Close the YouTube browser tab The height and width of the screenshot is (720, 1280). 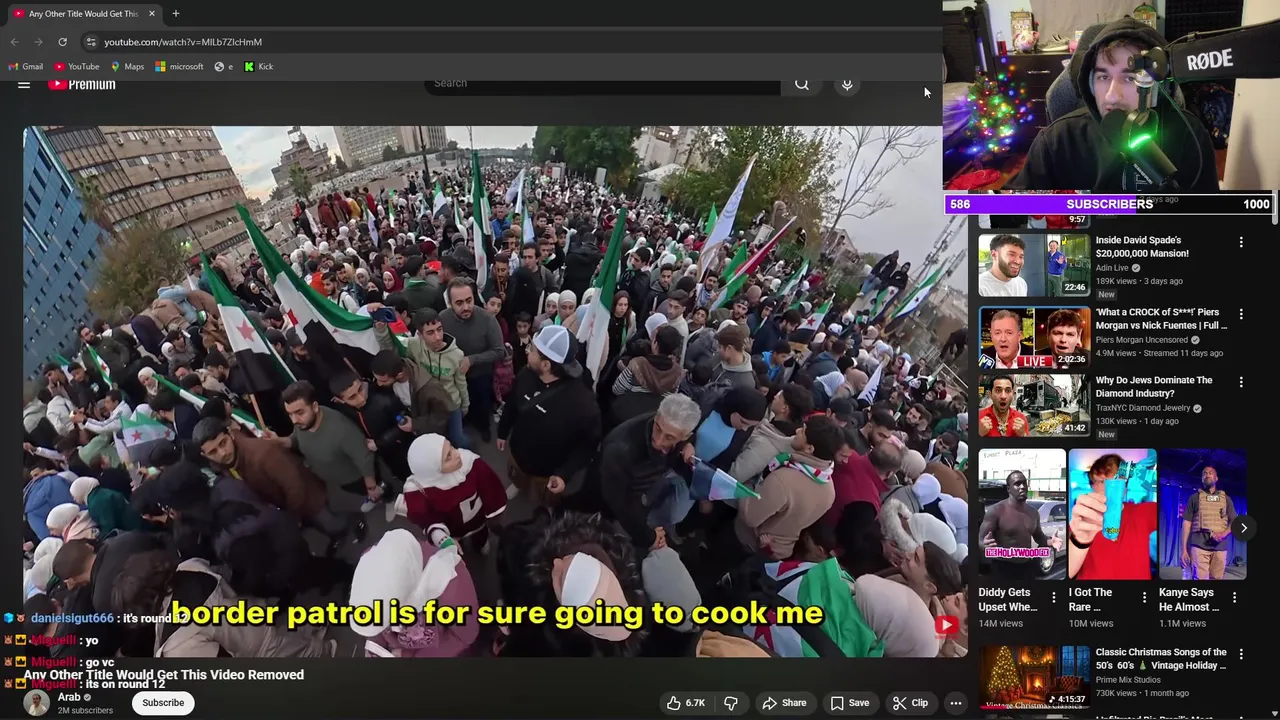click(152, 13)
